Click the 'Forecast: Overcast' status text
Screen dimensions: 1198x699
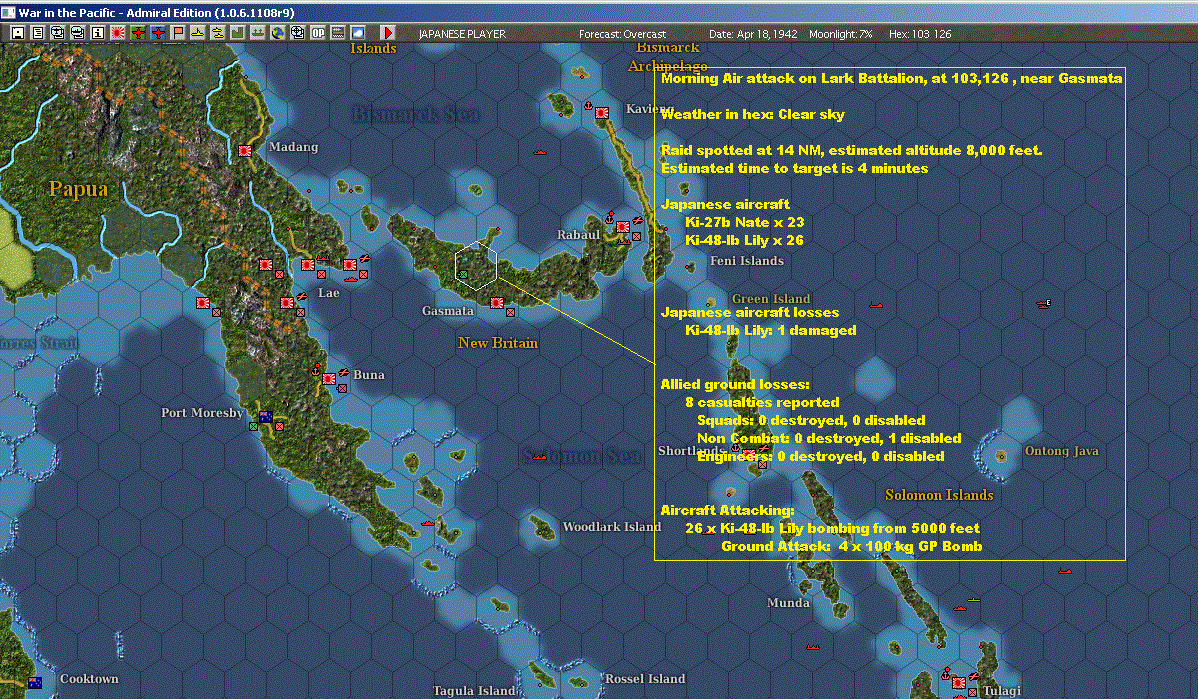pyautogui.click(x=622, y=34)
